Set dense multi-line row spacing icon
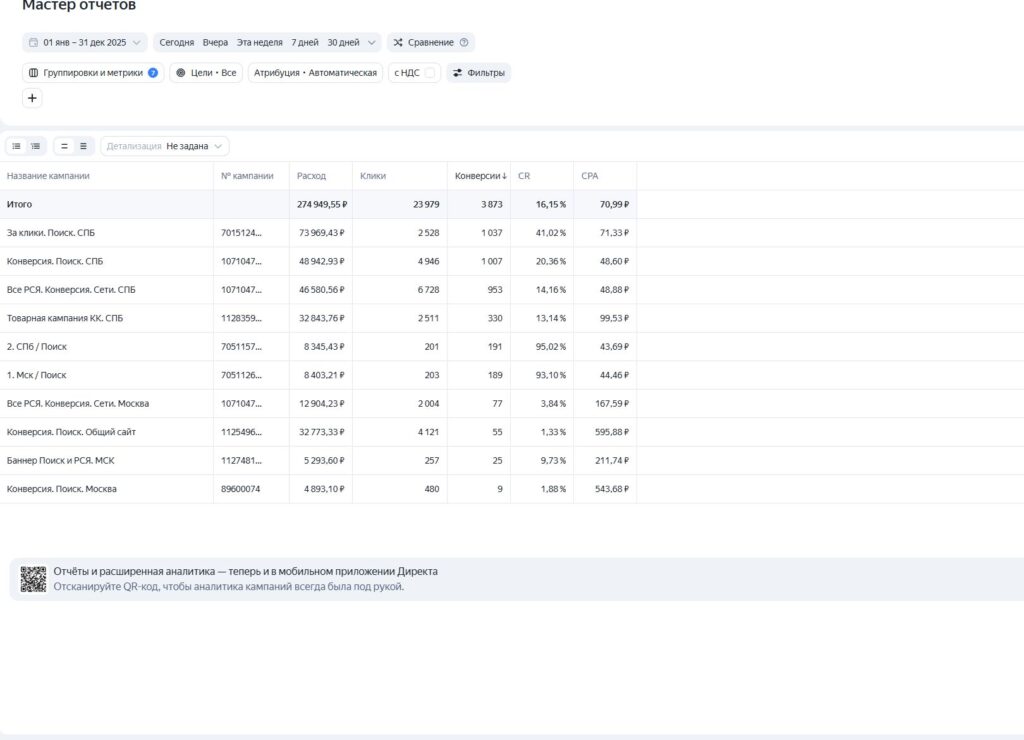1024x740 pixels. [x=84, y=146]
